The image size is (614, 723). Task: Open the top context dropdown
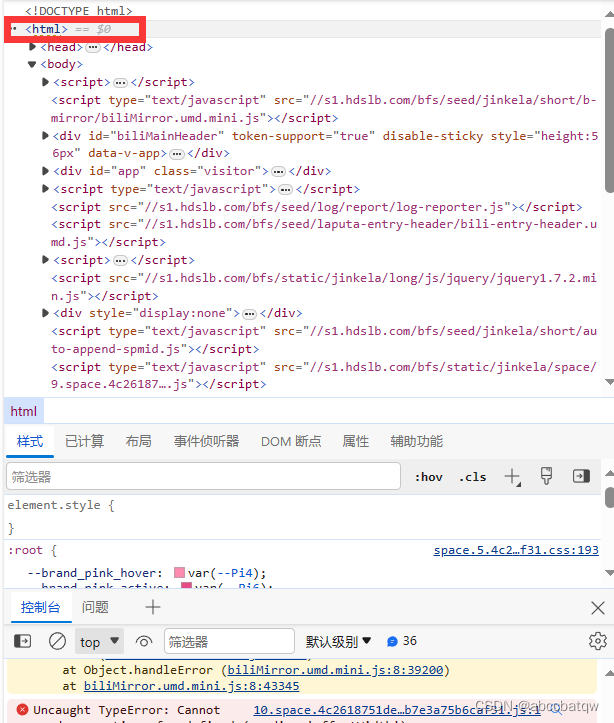[100, 641]
